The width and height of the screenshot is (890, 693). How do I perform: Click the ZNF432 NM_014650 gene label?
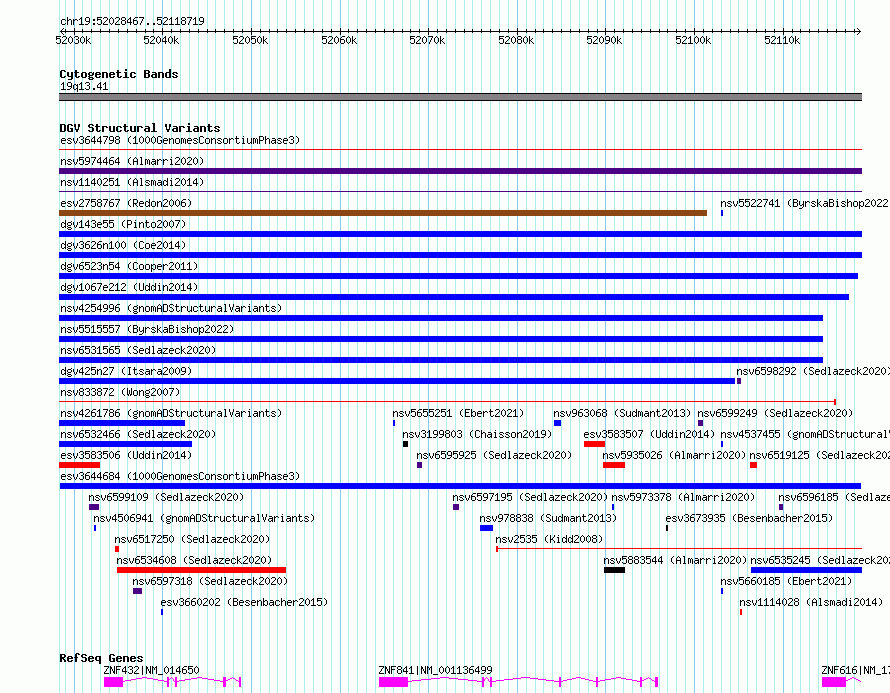[x=152, y=670]
